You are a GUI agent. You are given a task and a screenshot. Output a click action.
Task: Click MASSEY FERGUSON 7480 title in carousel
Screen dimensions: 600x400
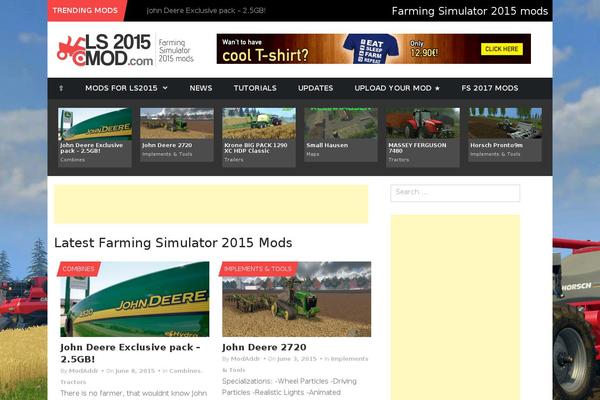tap(417, 148)
